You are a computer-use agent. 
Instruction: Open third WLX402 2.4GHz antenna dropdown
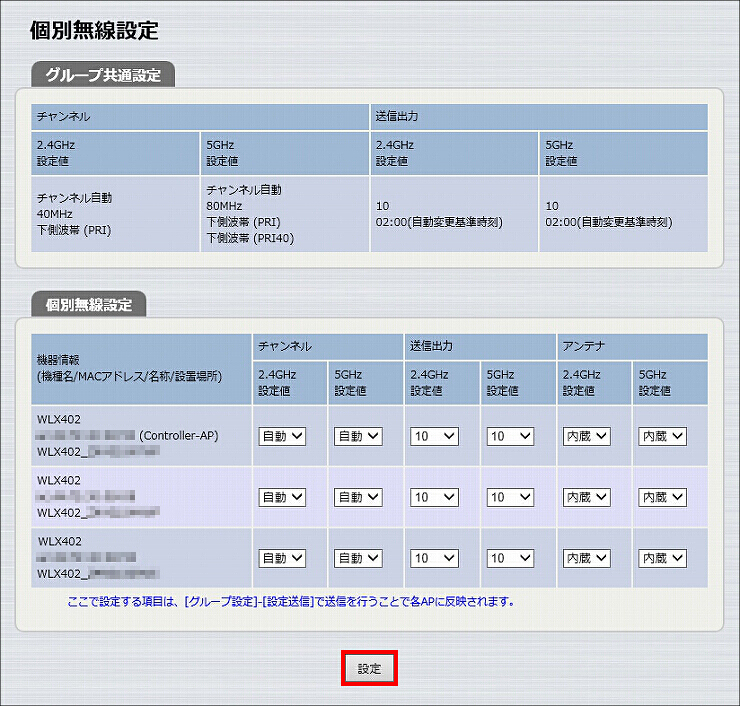[x=587, y=558]
